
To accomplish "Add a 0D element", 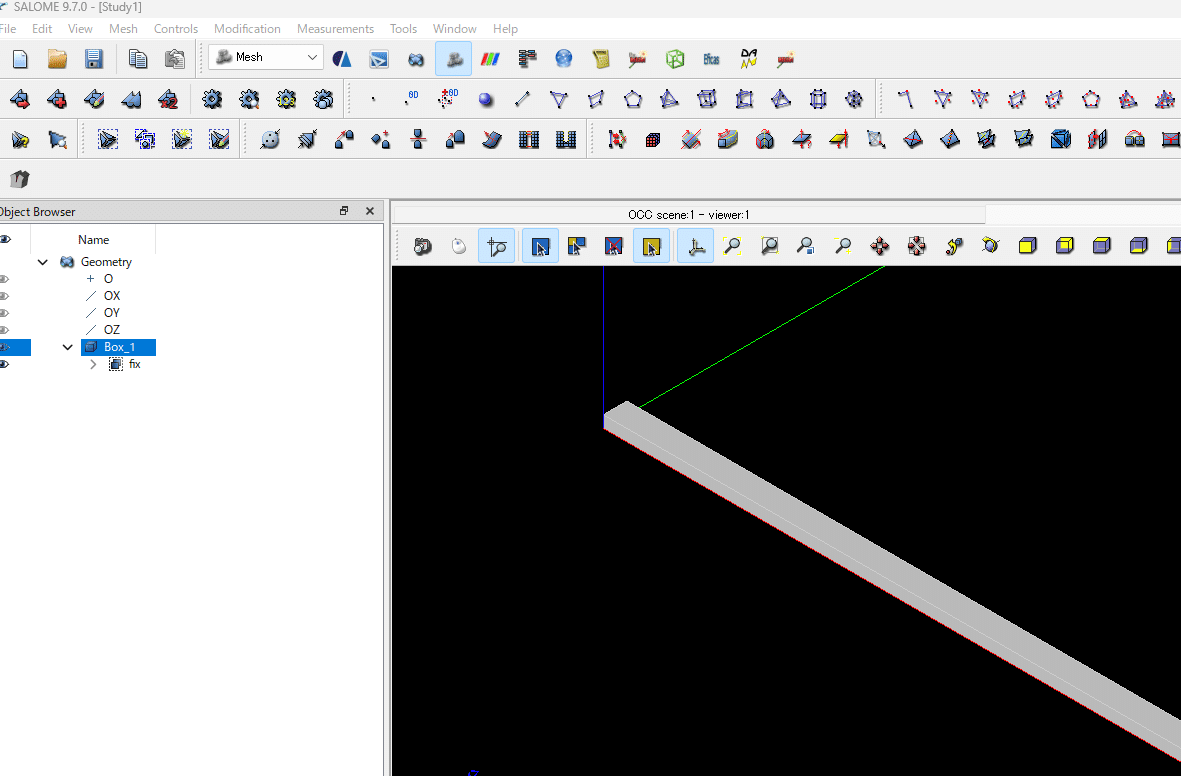I will pyautogui.click(x=411, y=99).
